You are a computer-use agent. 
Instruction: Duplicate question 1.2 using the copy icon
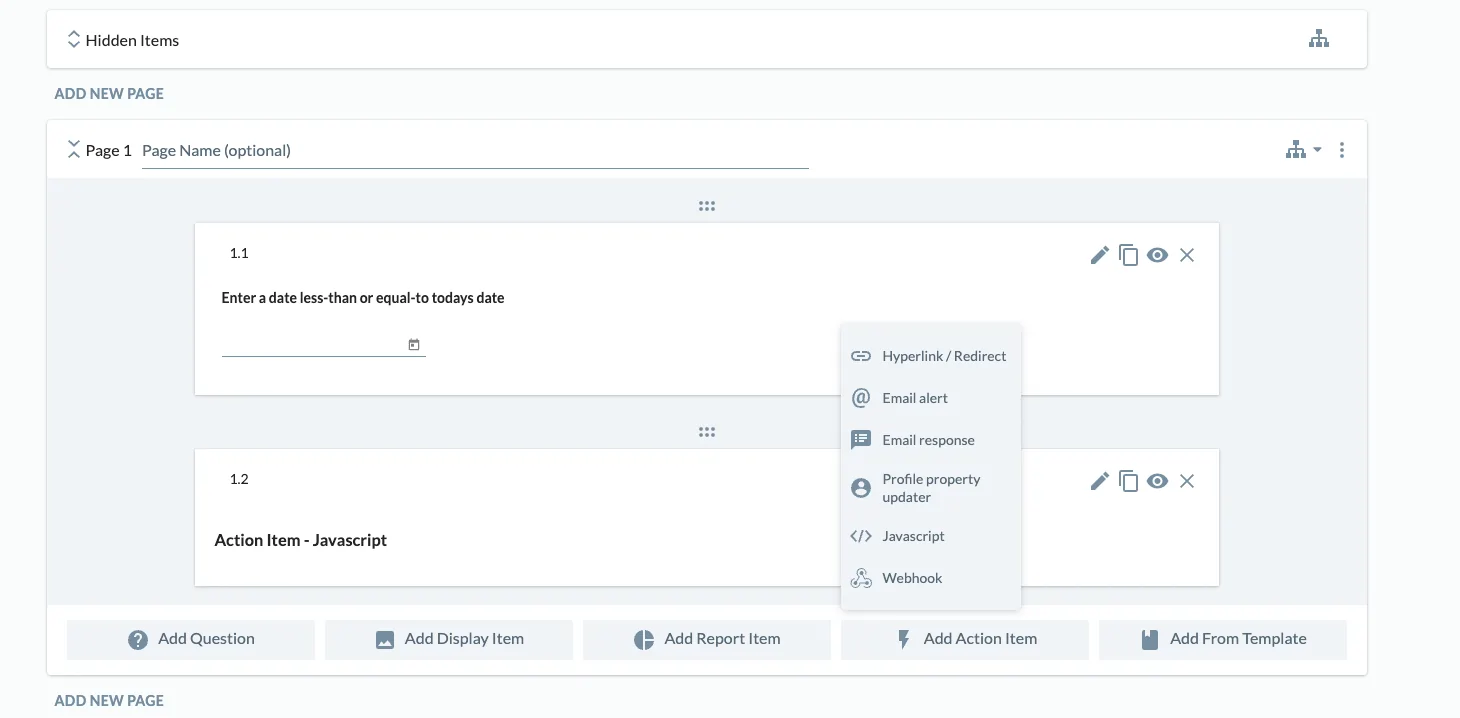coord(1128,481)
